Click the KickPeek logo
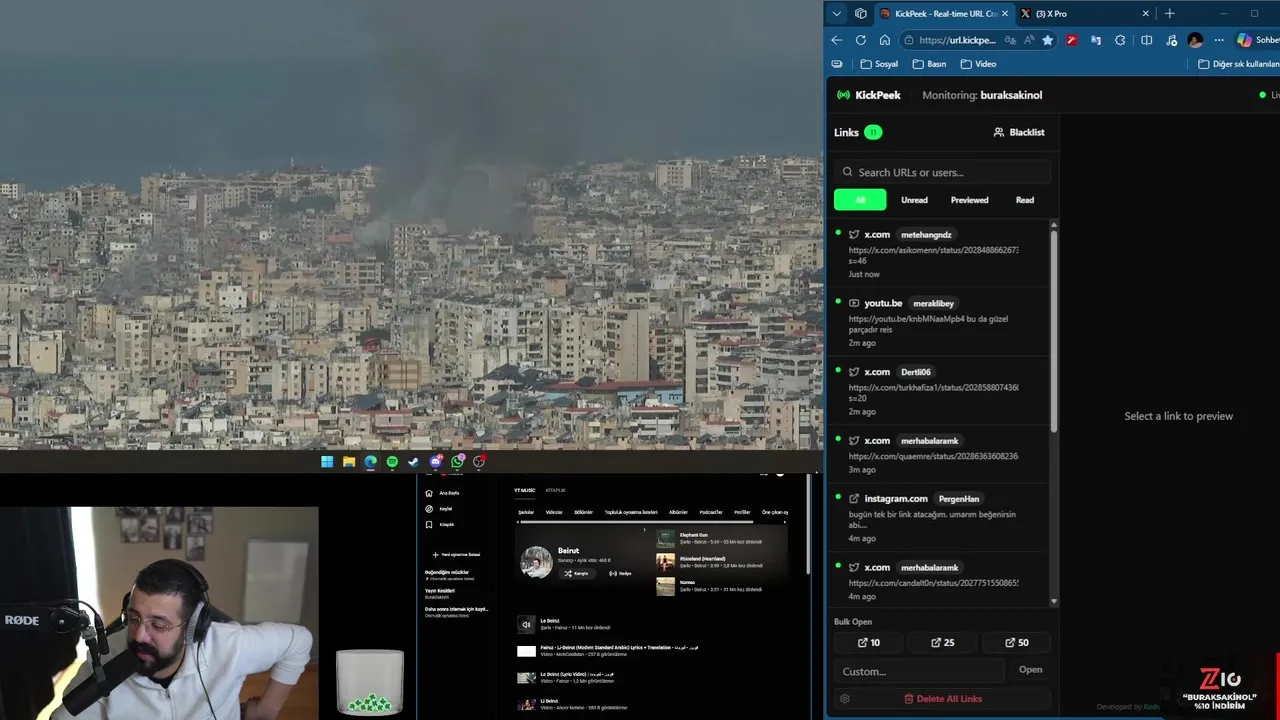The image size is (1280, 720). click(x=868, y=95)
